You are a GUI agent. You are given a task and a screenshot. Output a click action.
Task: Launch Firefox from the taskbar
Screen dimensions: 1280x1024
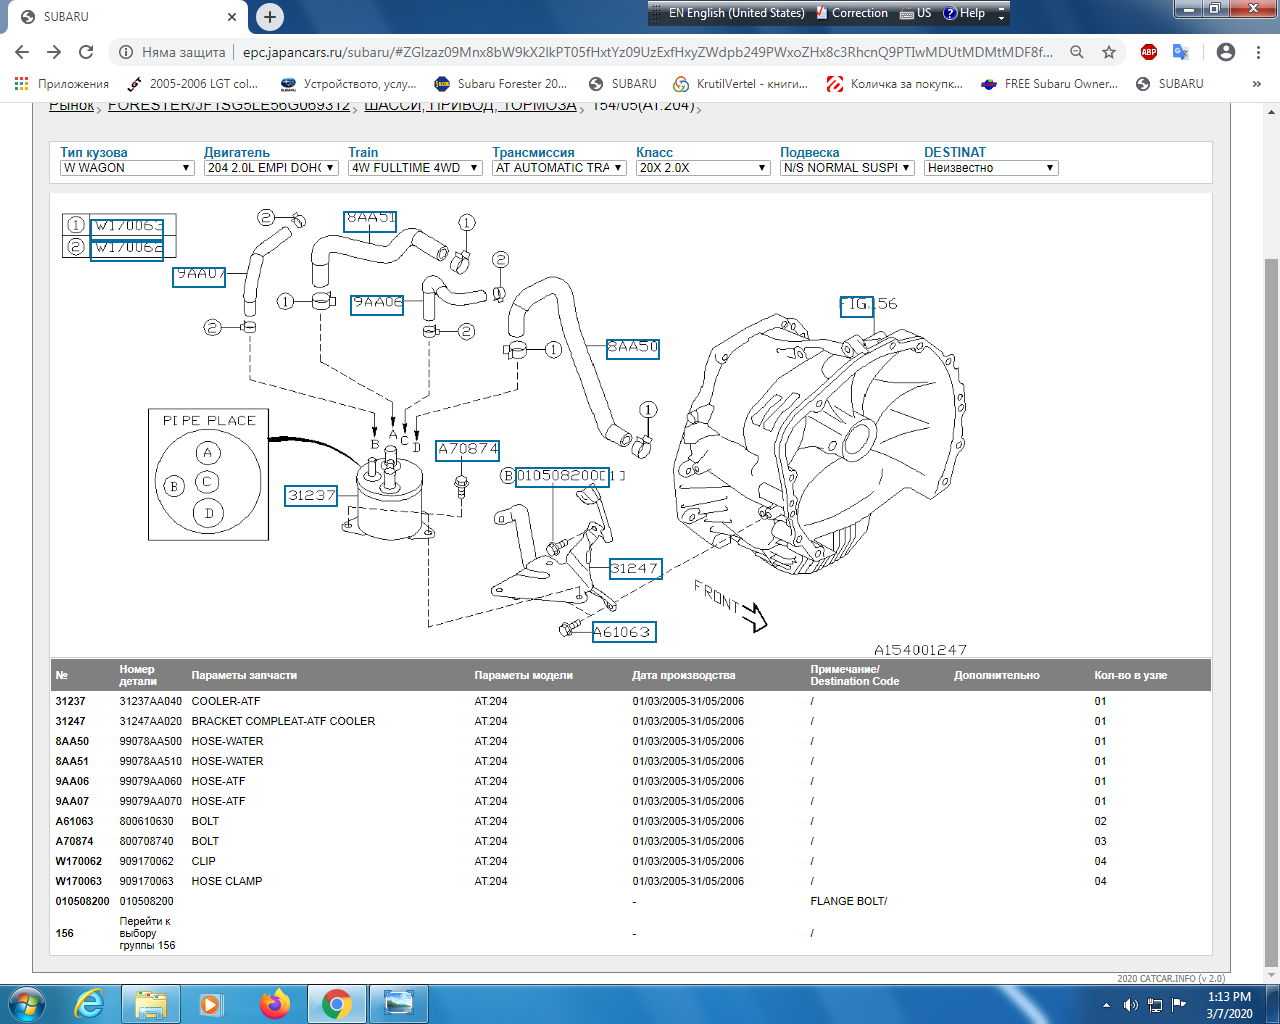point(275,1004)
